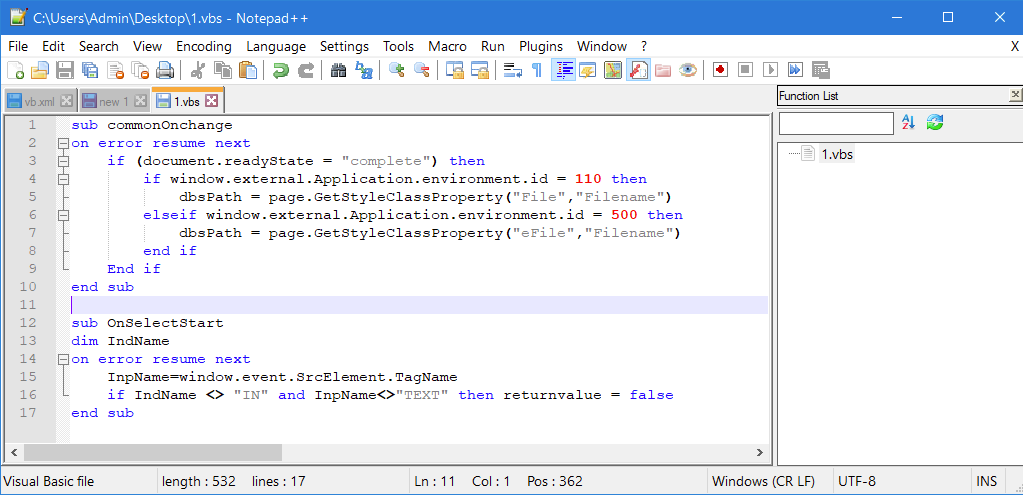The image size is (1023, 495).
Task: Toggle the indent guide toolbar button
Action: click(x=563, y=70)
